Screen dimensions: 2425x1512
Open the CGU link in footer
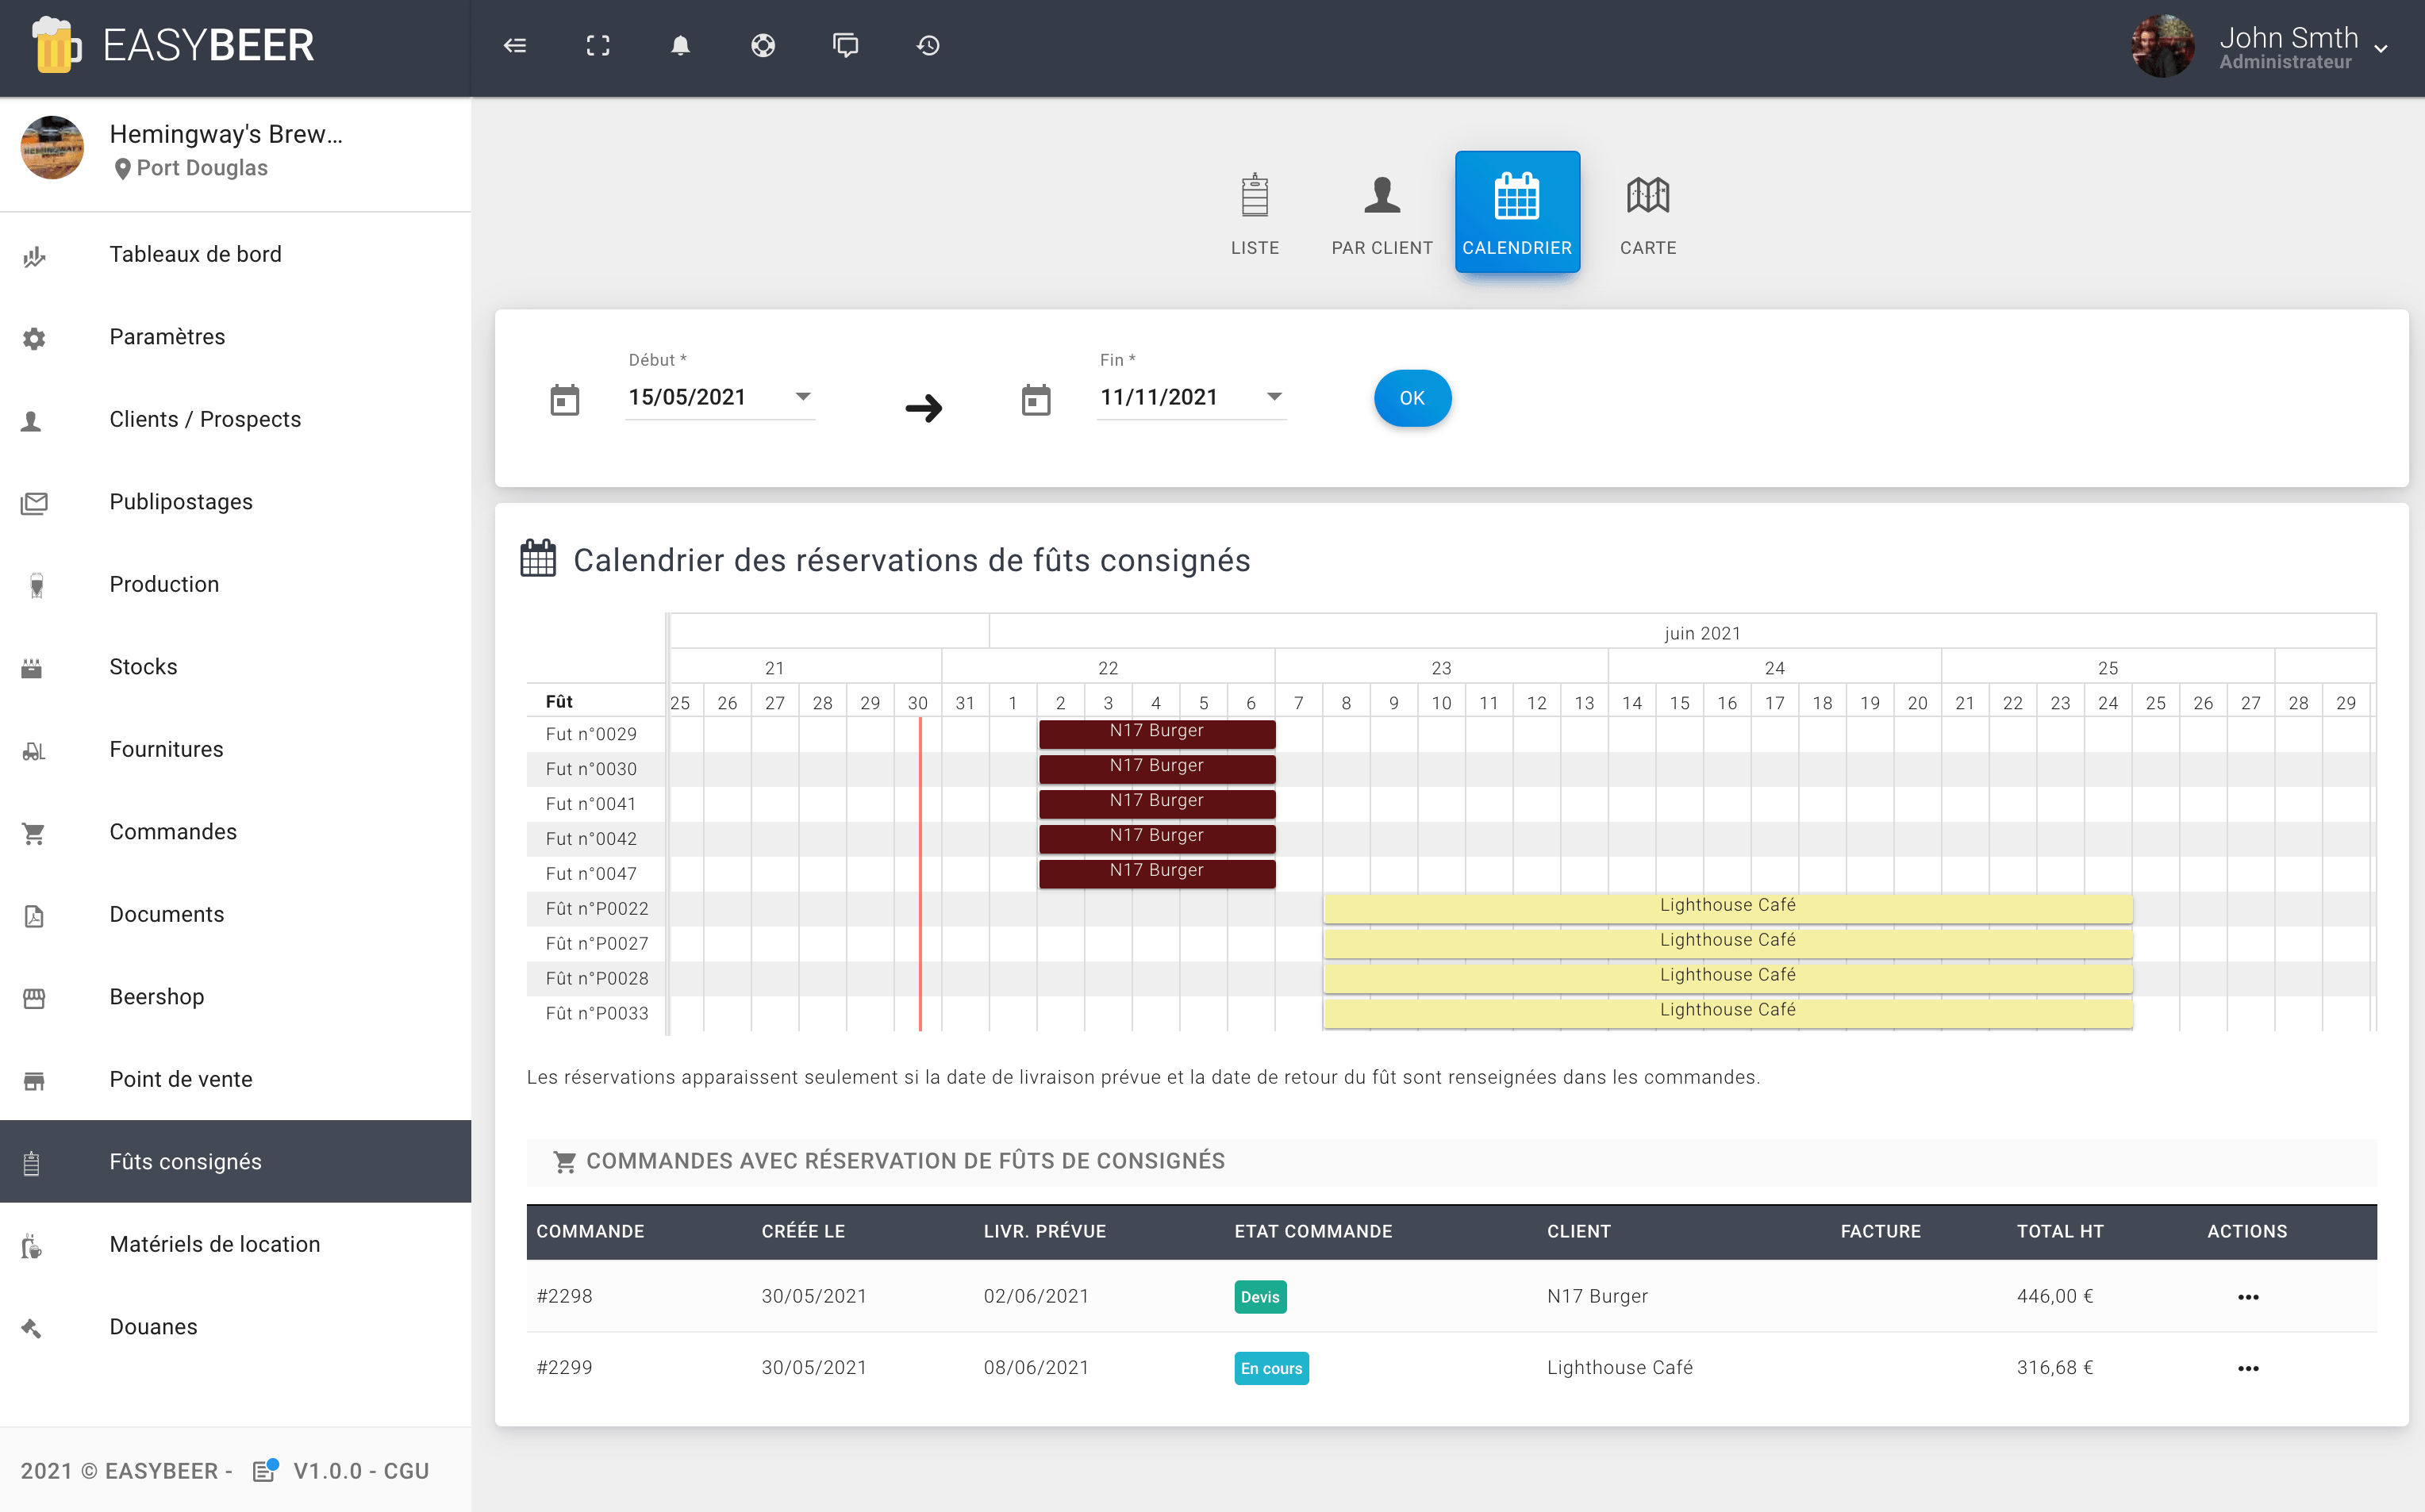click(x=406, y=1471)
